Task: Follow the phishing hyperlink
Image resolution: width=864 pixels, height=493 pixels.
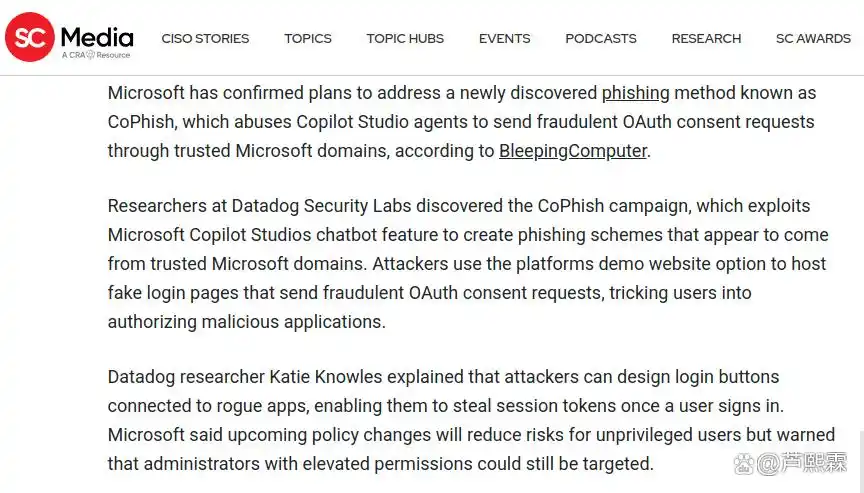Action: [635, 93]
